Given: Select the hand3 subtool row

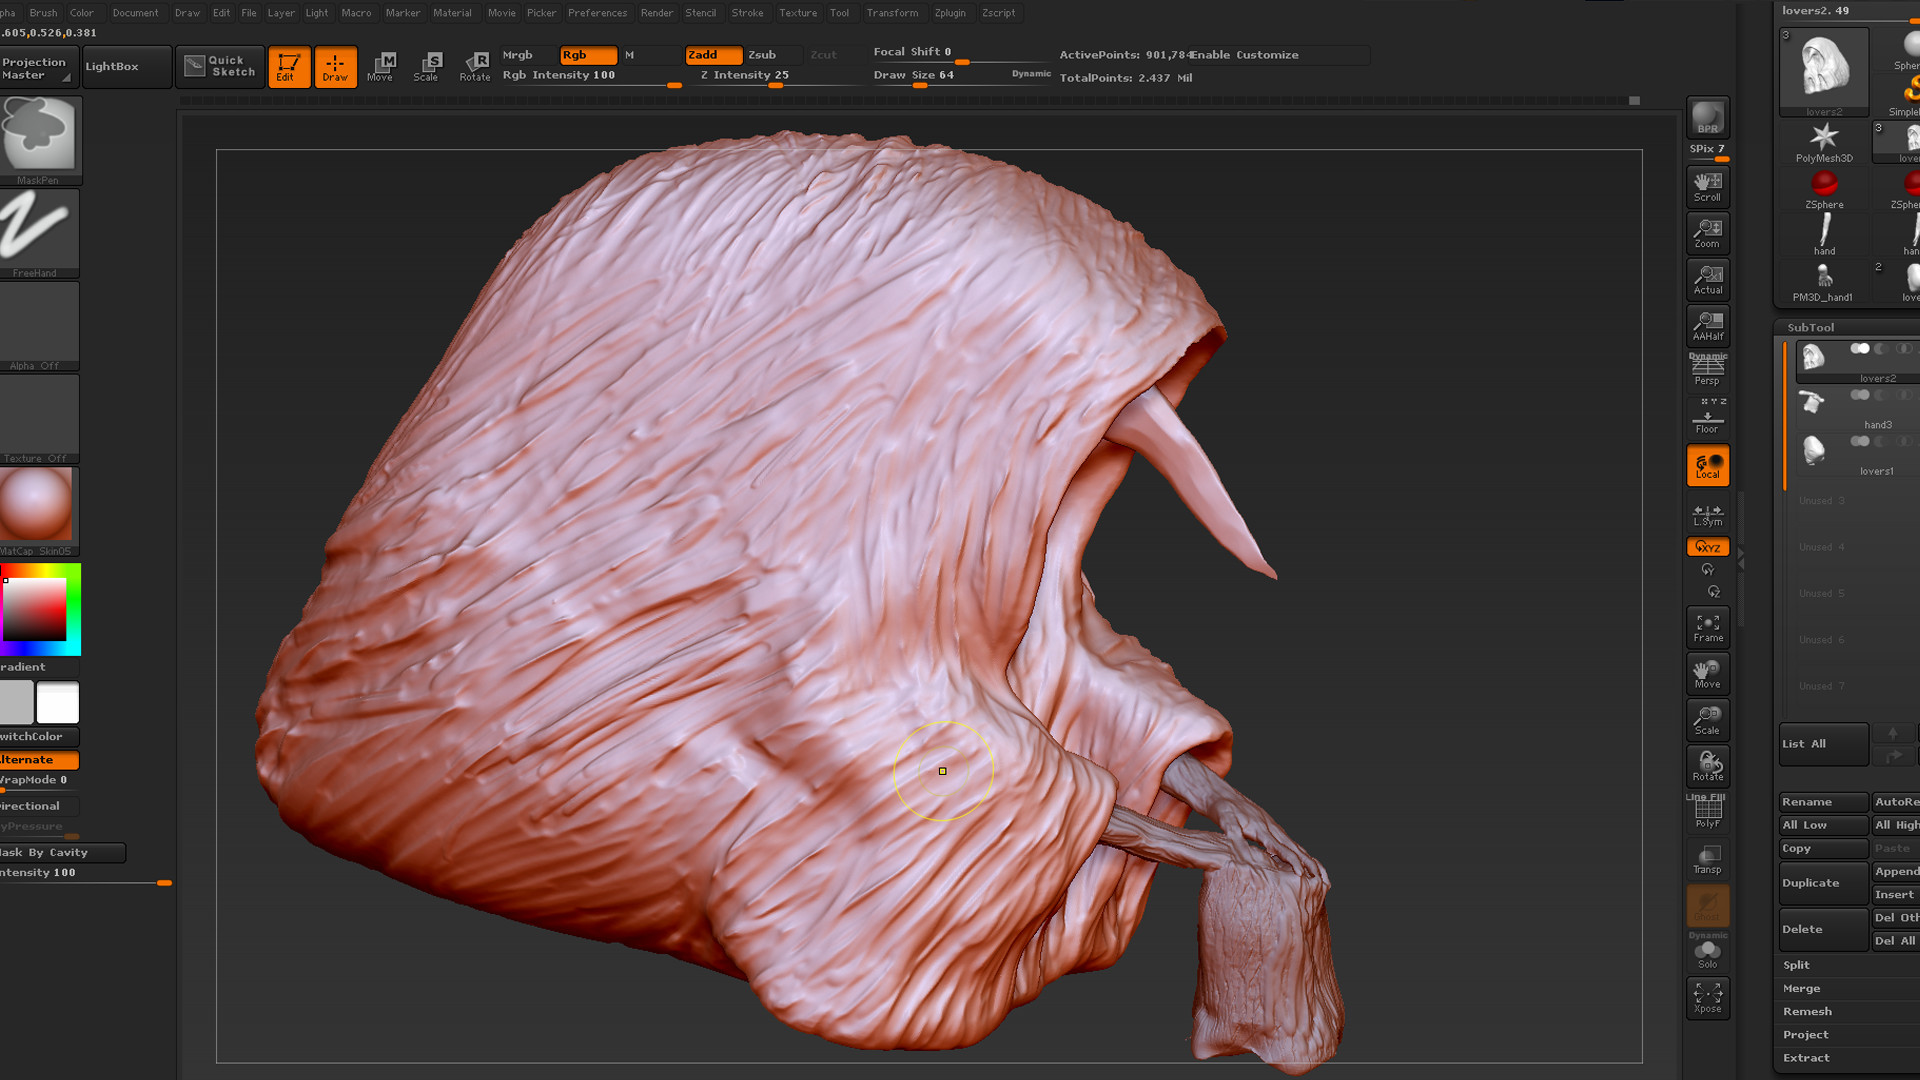Looking at the screenshot, I should click(1857, 409).
